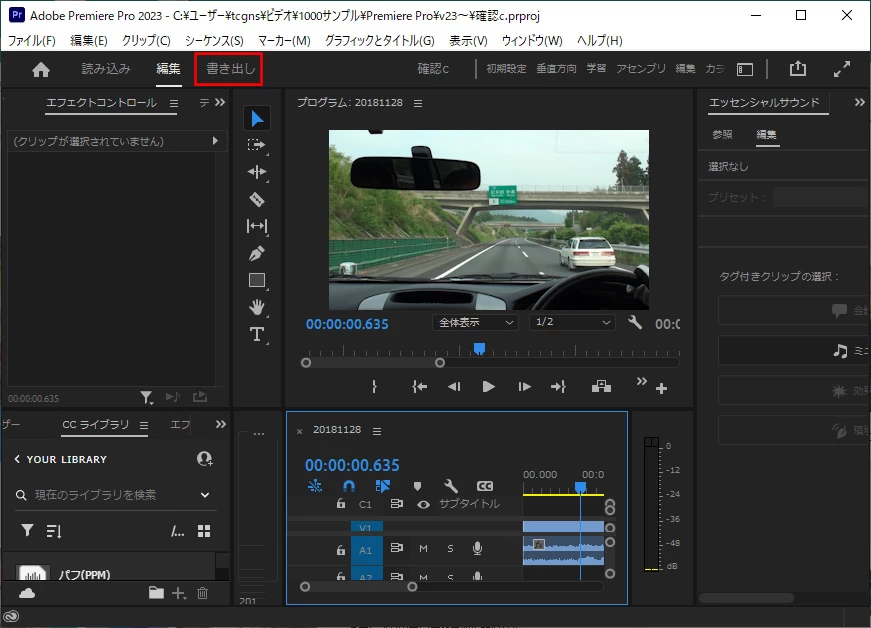Image resolution: width=871 pixels, height=628 pixels.
Task: Step forward one frame
Action: pos(524,386)
